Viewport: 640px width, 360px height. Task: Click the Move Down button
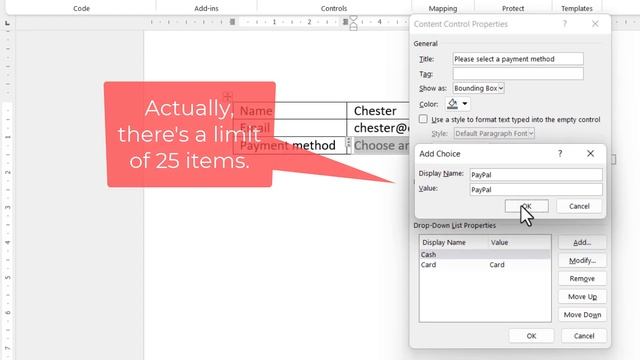[x=582, y=315]
